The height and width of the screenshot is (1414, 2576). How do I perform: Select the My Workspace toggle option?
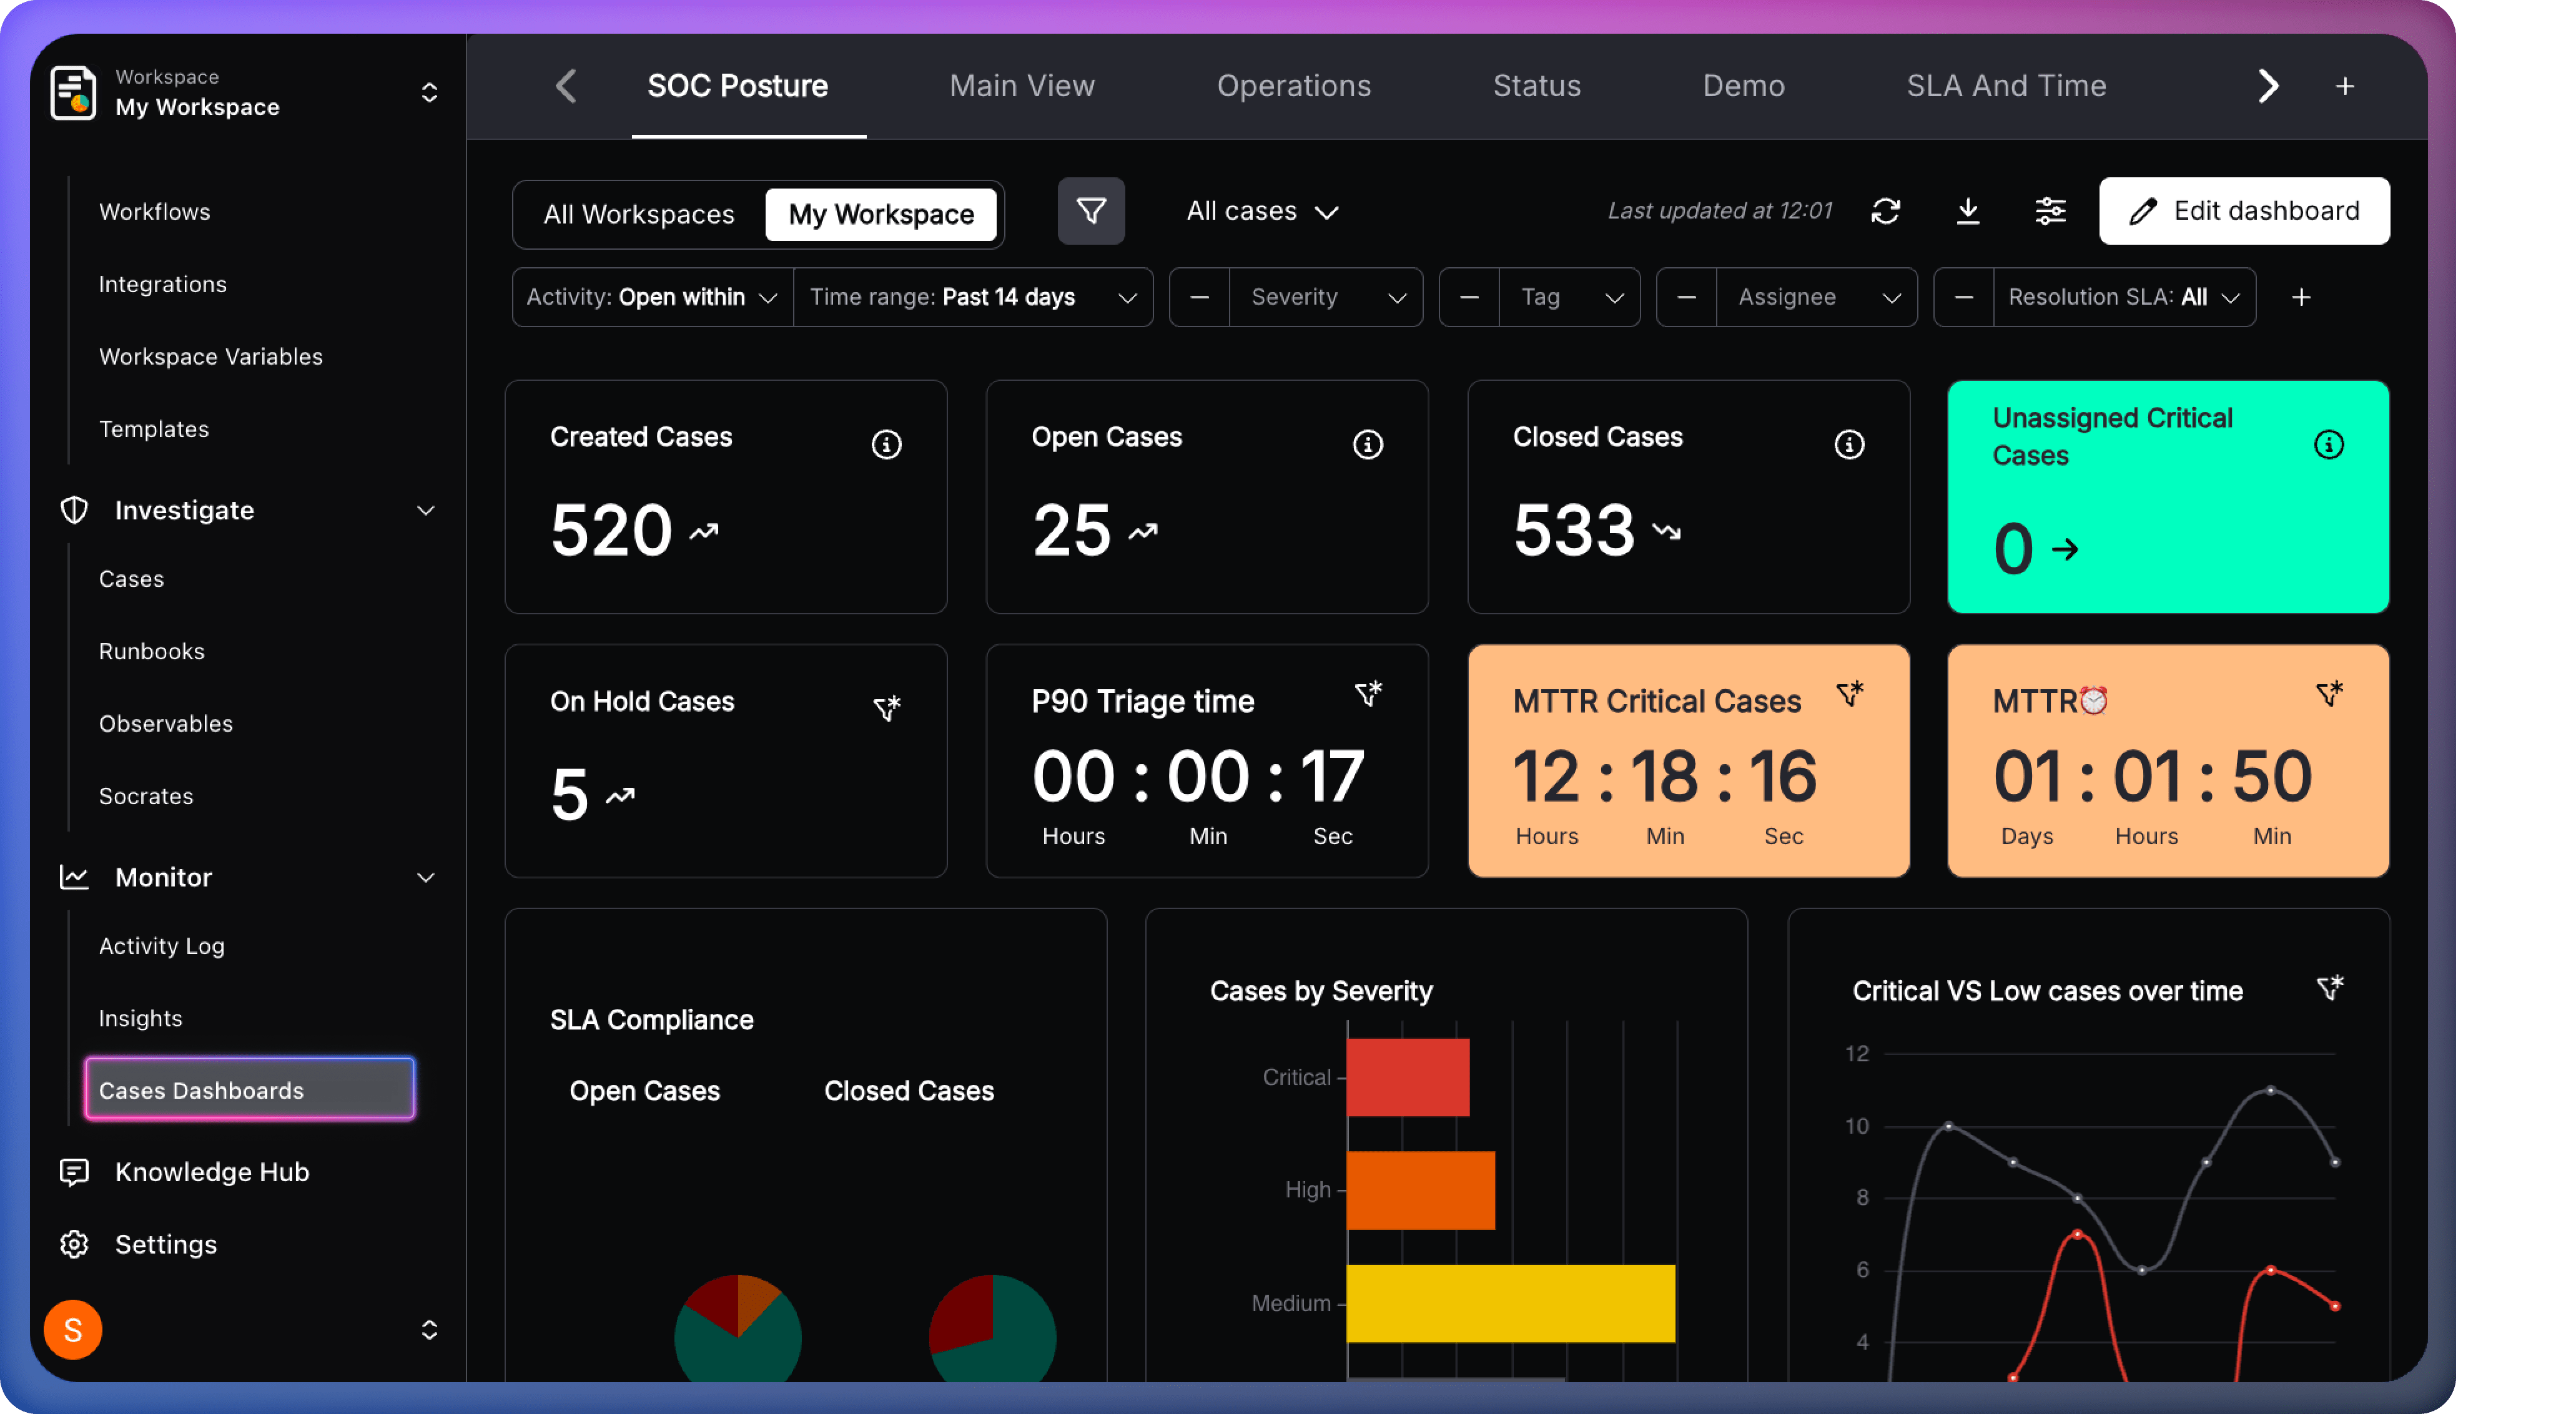881,214
